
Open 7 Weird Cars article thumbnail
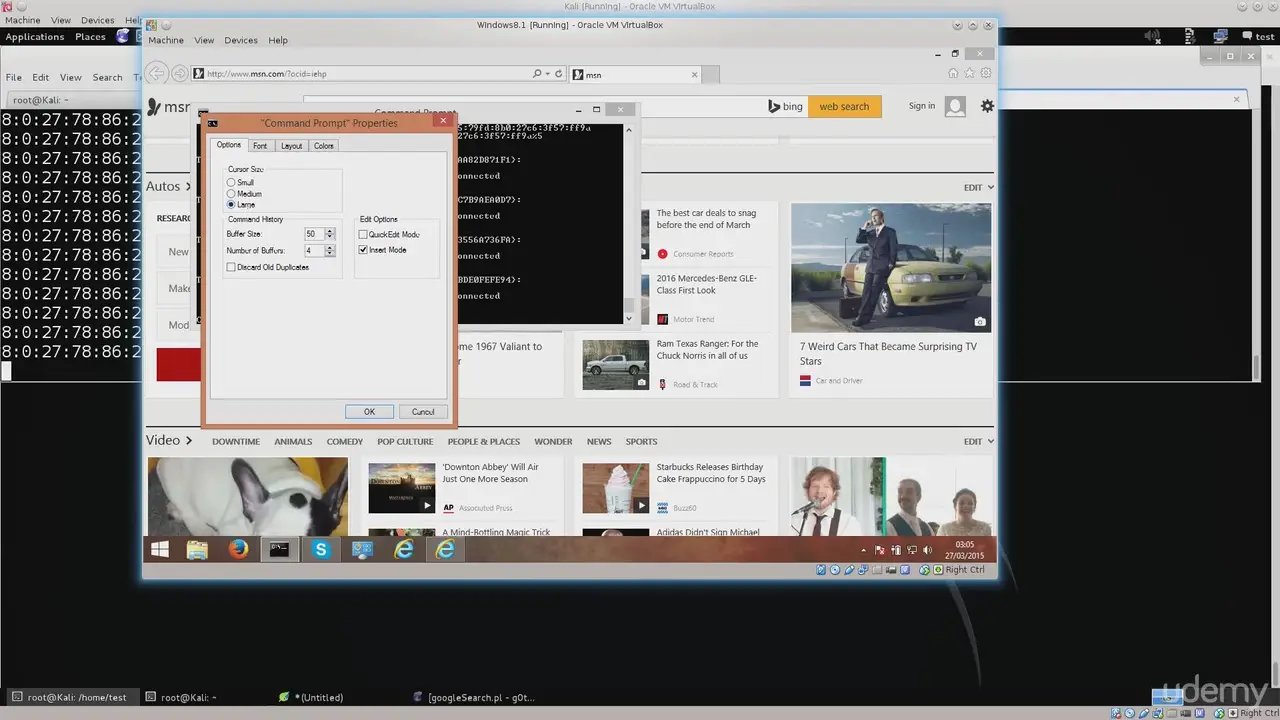click(891, 267)
